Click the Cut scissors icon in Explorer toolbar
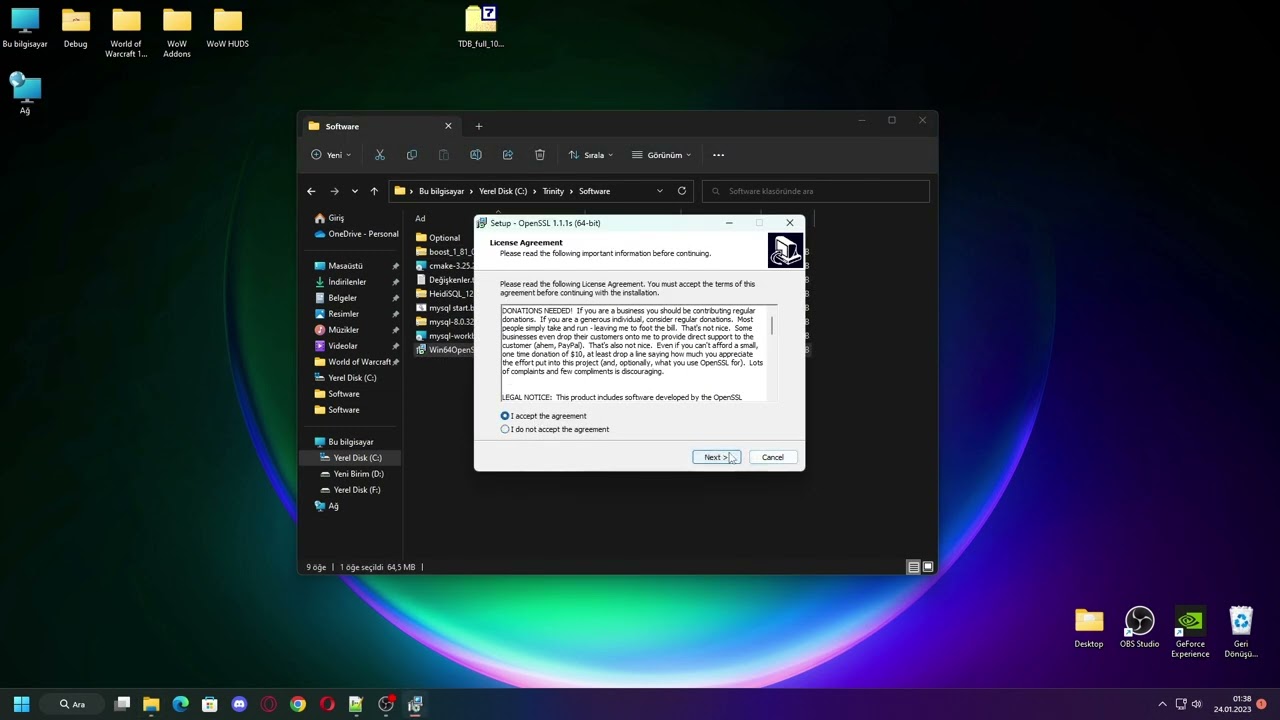This screenshot has width=1280, height=720. [380, 155]
